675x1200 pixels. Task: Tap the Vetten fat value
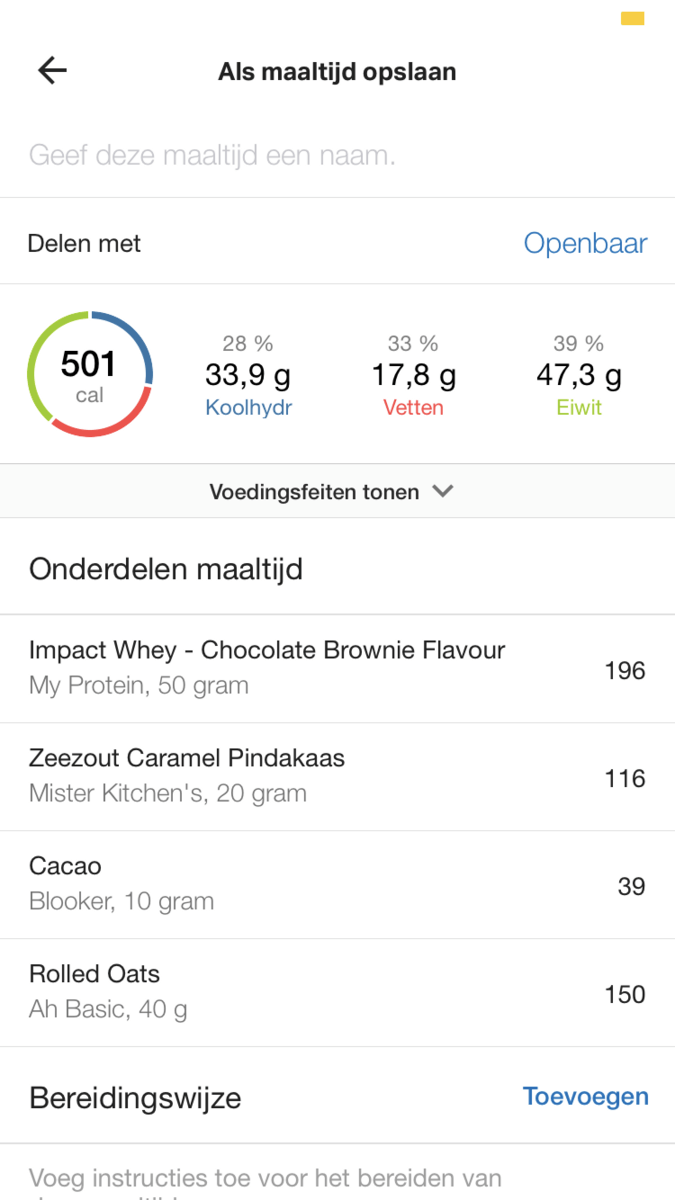[414, 376]
